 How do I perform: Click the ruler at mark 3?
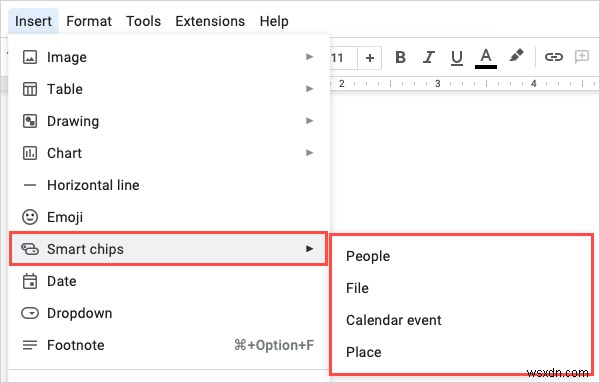[437, 83]
